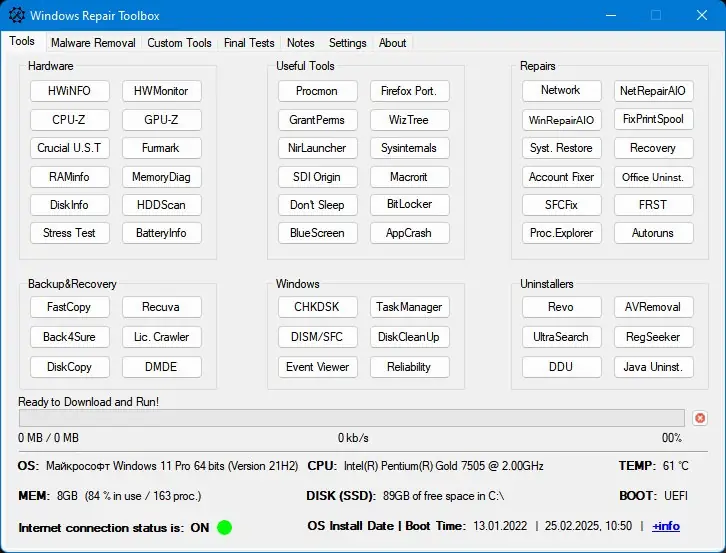Show the About tab
The height and width of the screenshot is (553, 726).
point(392,43)
